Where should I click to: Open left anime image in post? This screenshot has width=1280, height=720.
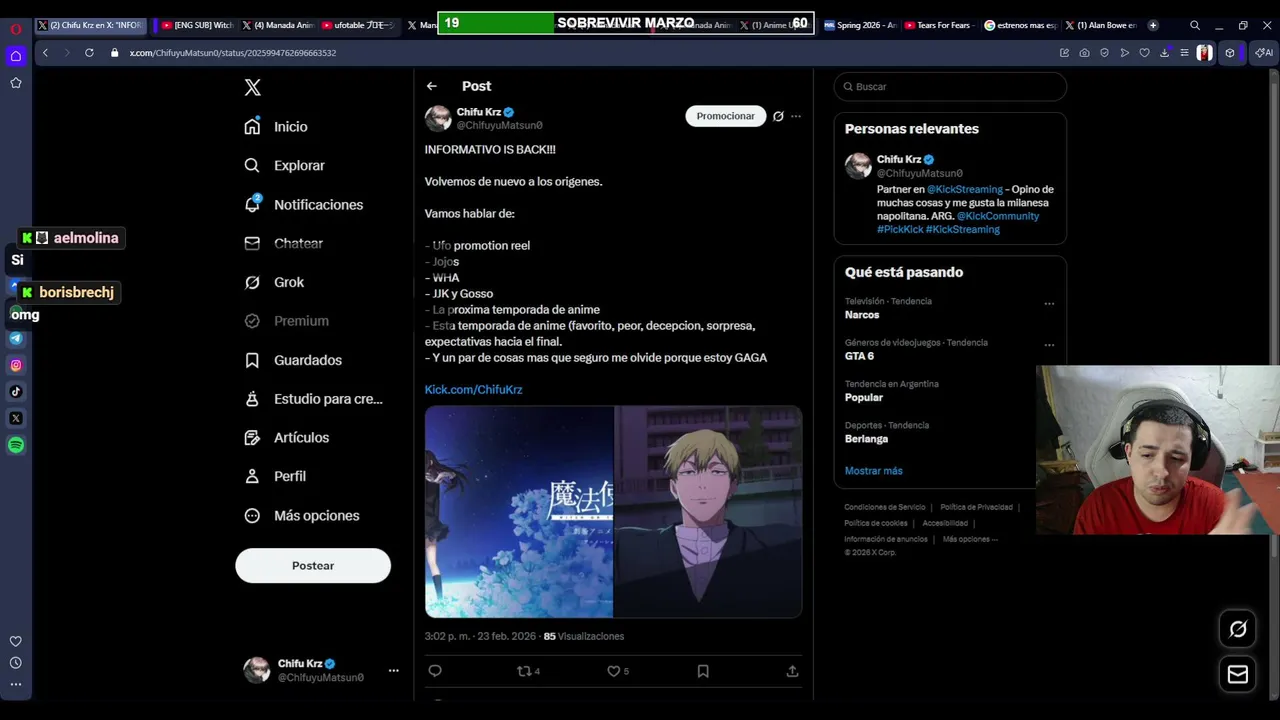[519, 512]
